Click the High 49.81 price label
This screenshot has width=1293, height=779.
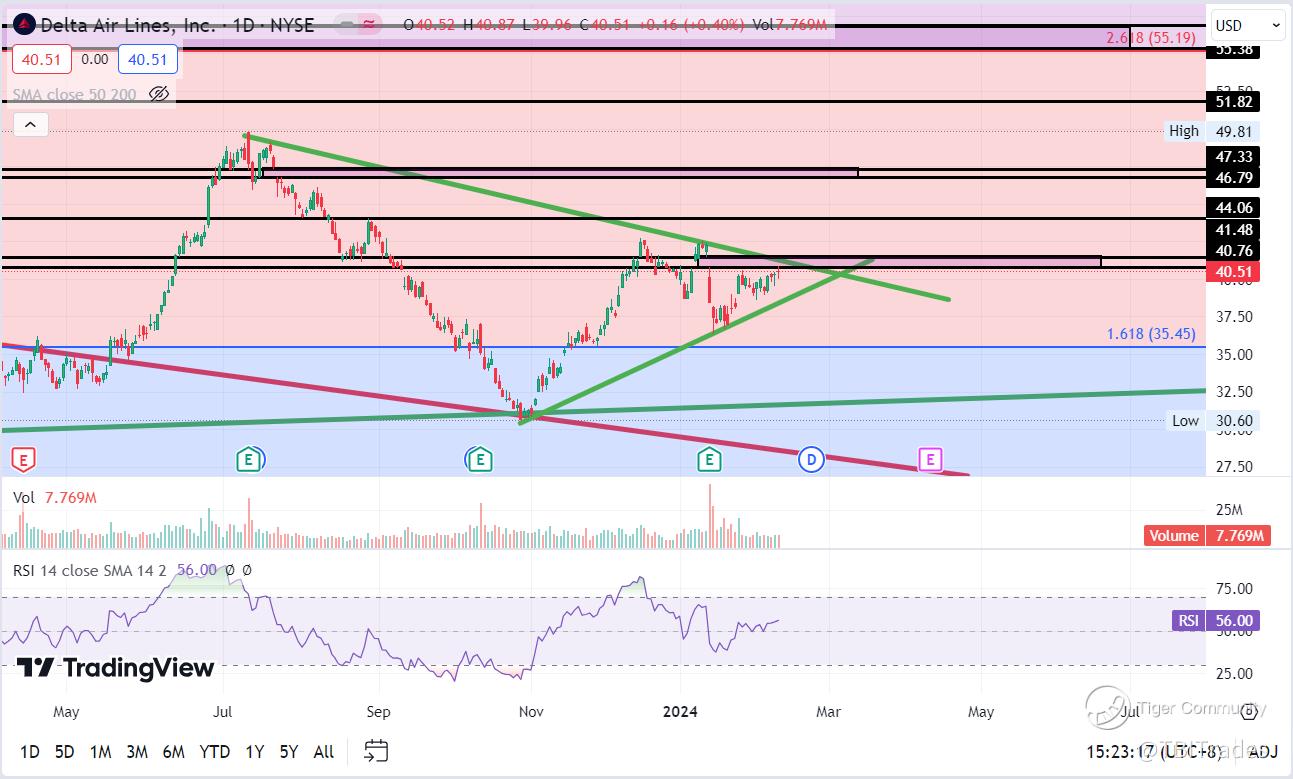tap(1213, 131)
